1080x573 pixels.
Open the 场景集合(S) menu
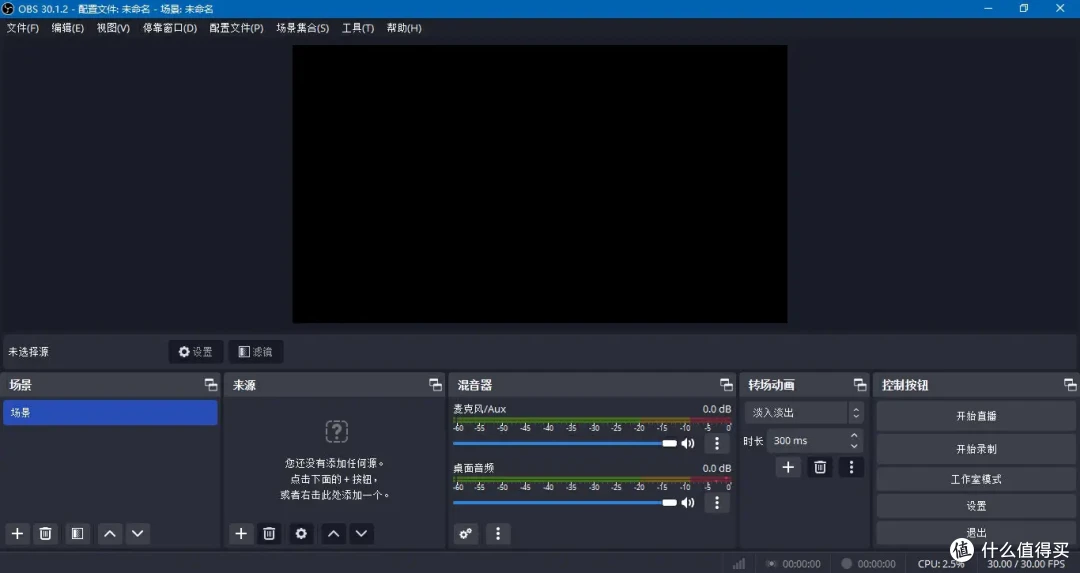point(302,28)
